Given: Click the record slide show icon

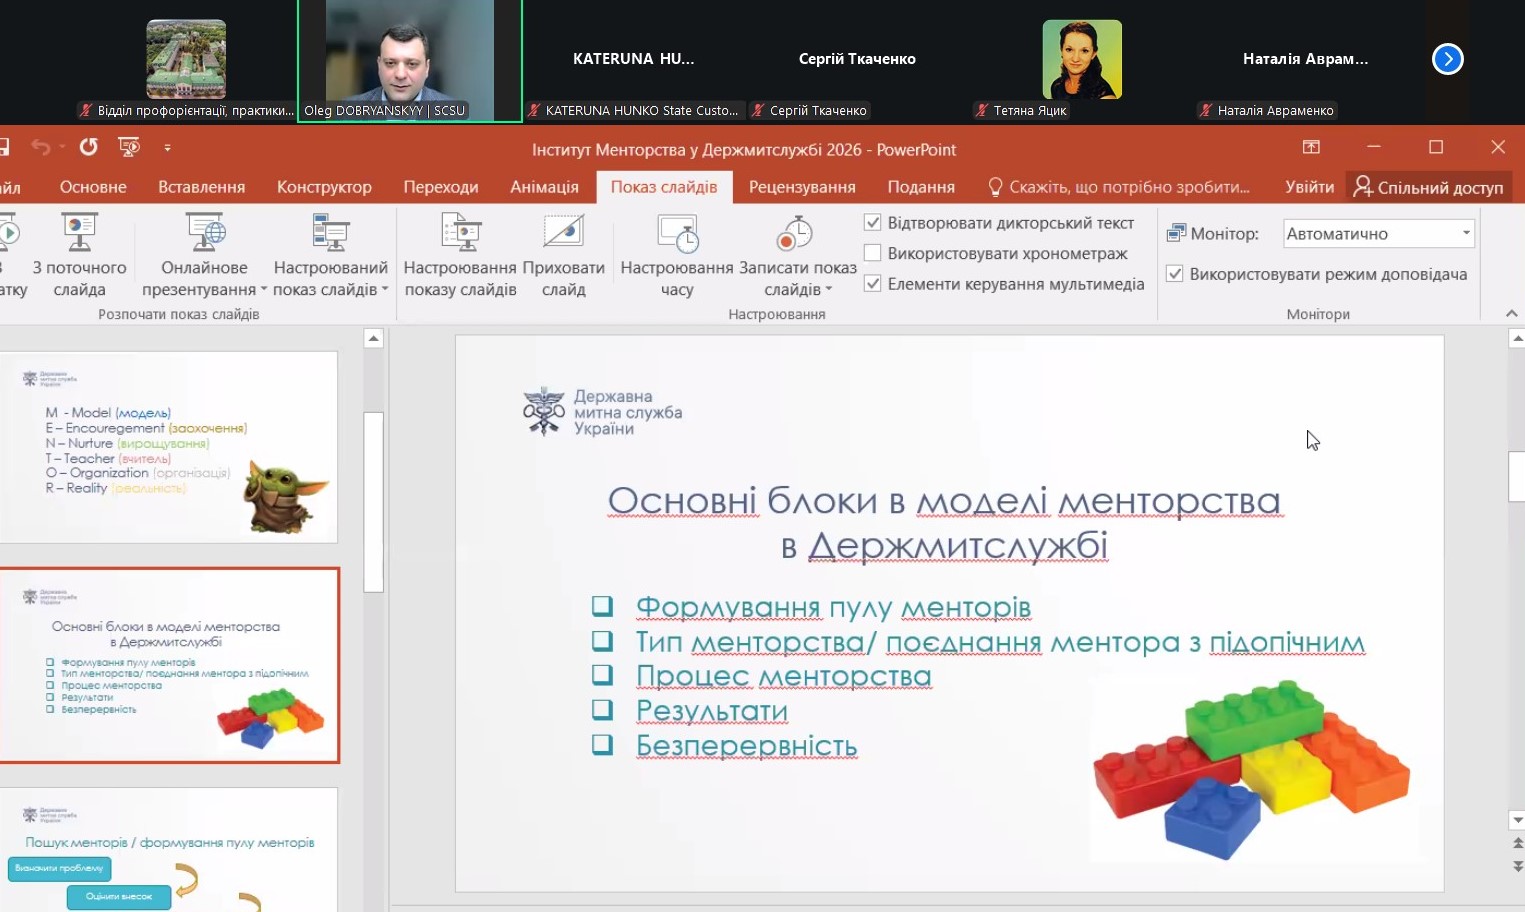Looking at the screenshot, I should [797, 233].
